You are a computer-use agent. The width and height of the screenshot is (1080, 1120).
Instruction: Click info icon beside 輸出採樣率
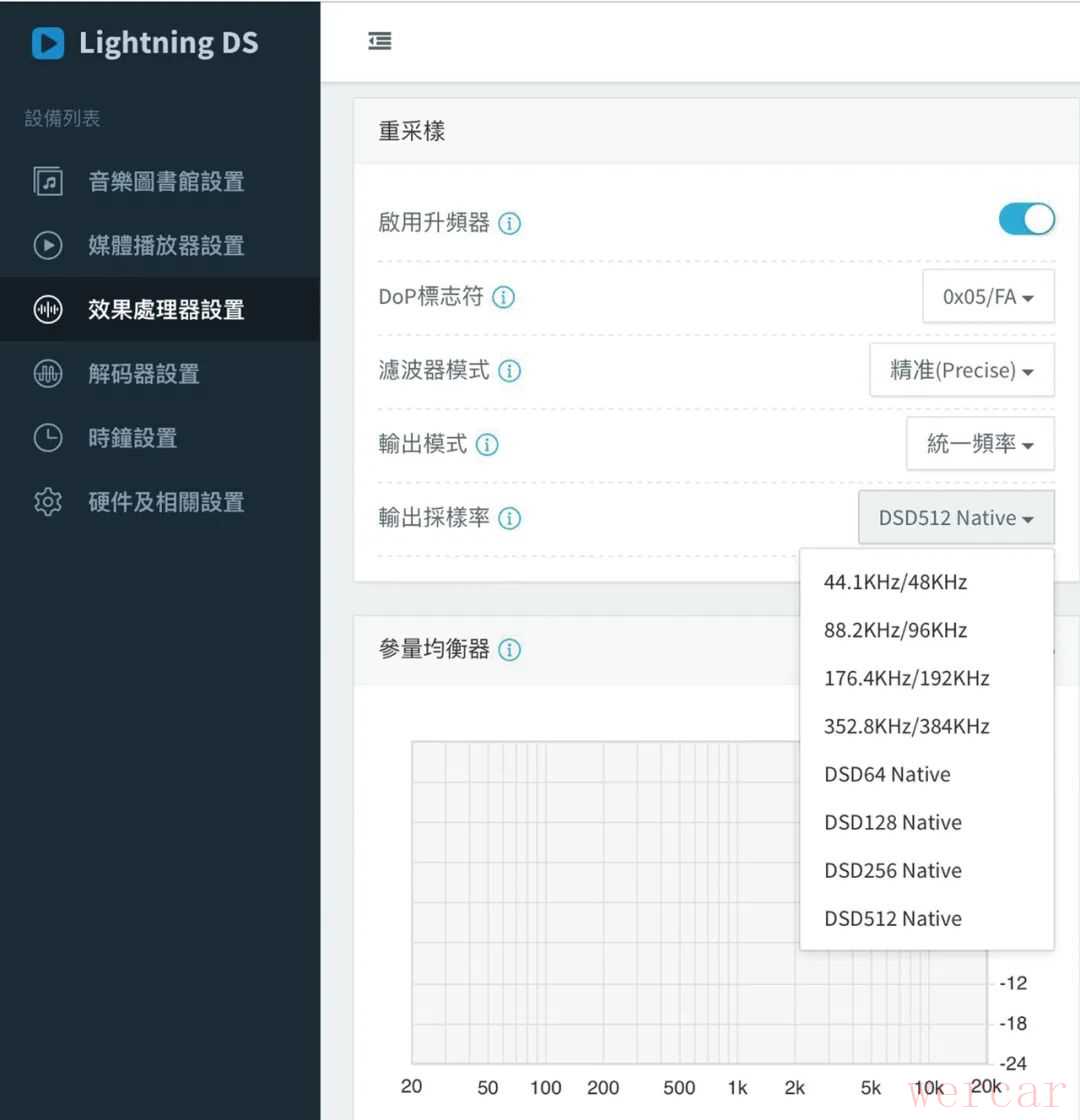pos(509,519)
